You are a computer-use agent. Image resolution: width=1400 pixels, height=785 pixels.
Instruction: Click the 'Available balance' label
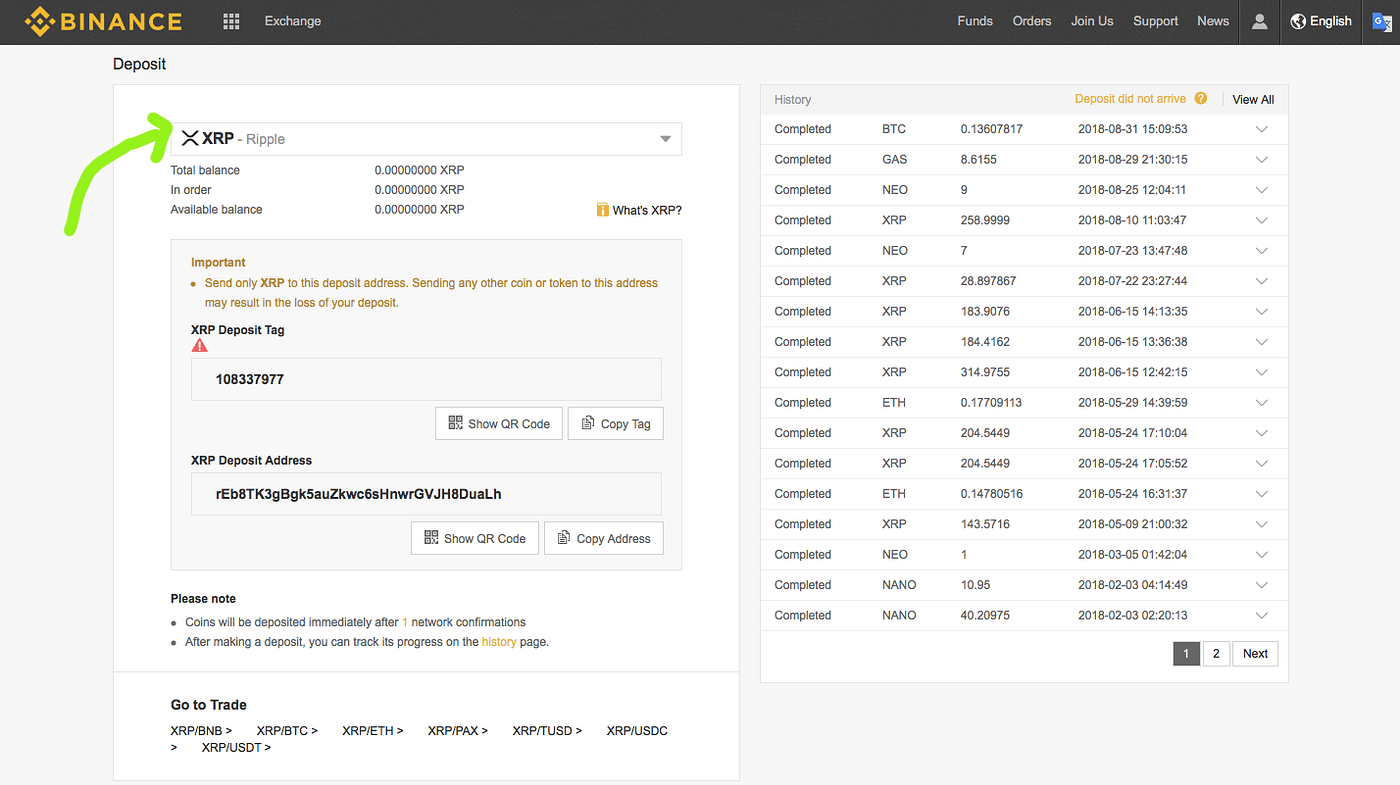point(217,210)
